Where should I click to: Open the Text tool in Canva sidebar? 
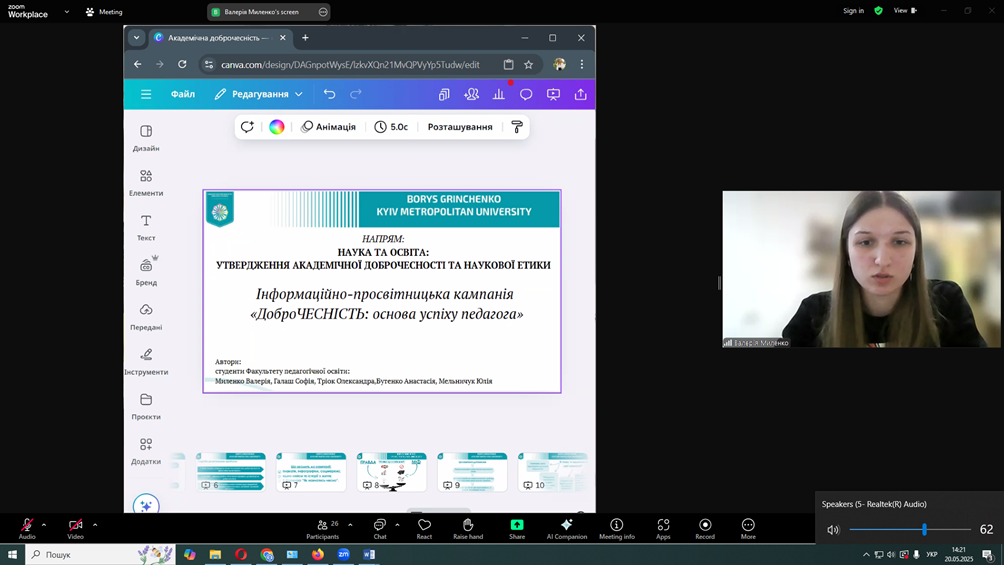146,226
